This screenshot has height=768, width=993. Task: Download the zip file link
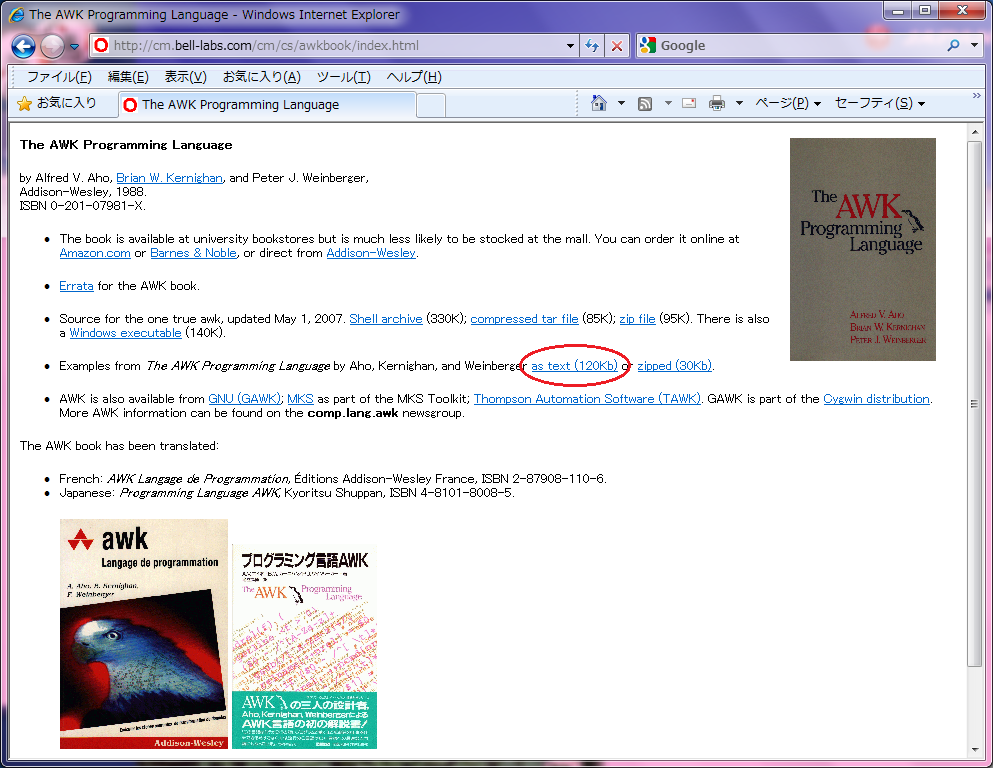point(637,319)
